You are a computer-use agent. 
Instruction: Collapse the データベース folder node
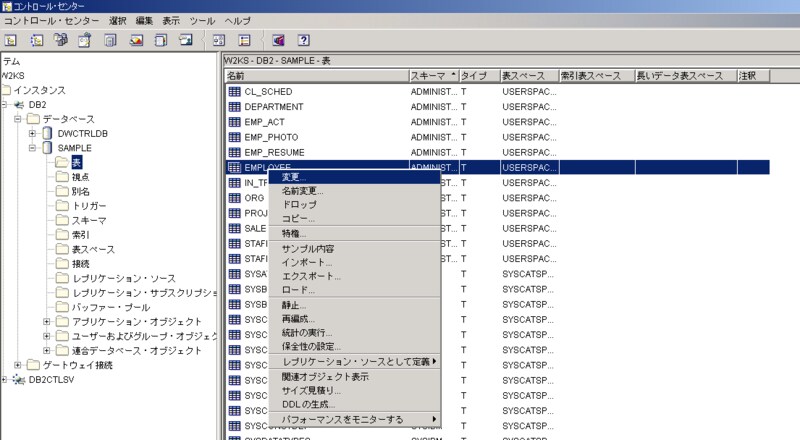coord(18,119)
